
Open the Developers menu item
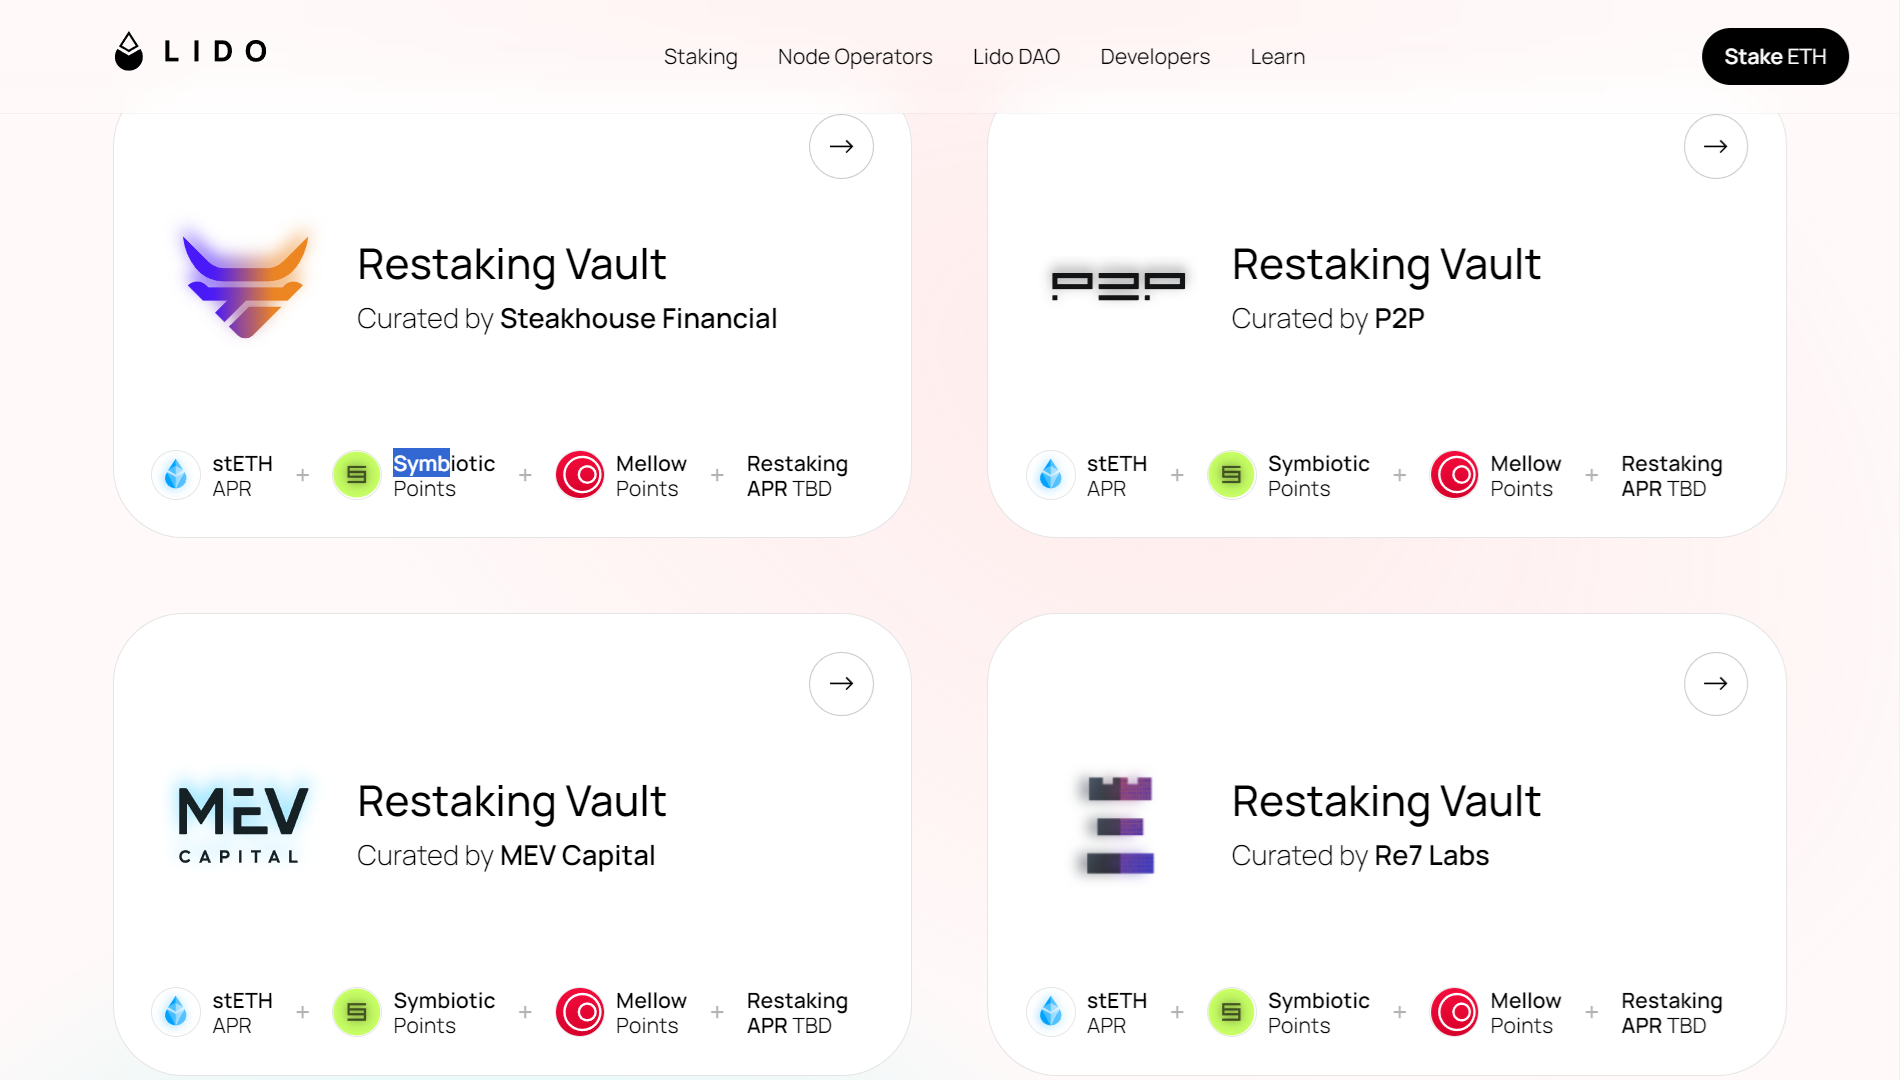1155,57
